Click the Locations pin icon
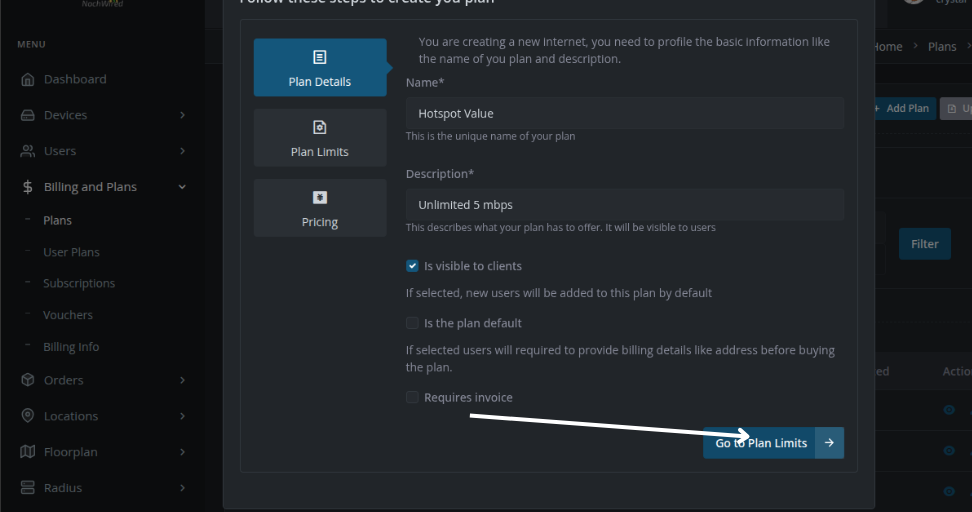 tap(28, 416)
